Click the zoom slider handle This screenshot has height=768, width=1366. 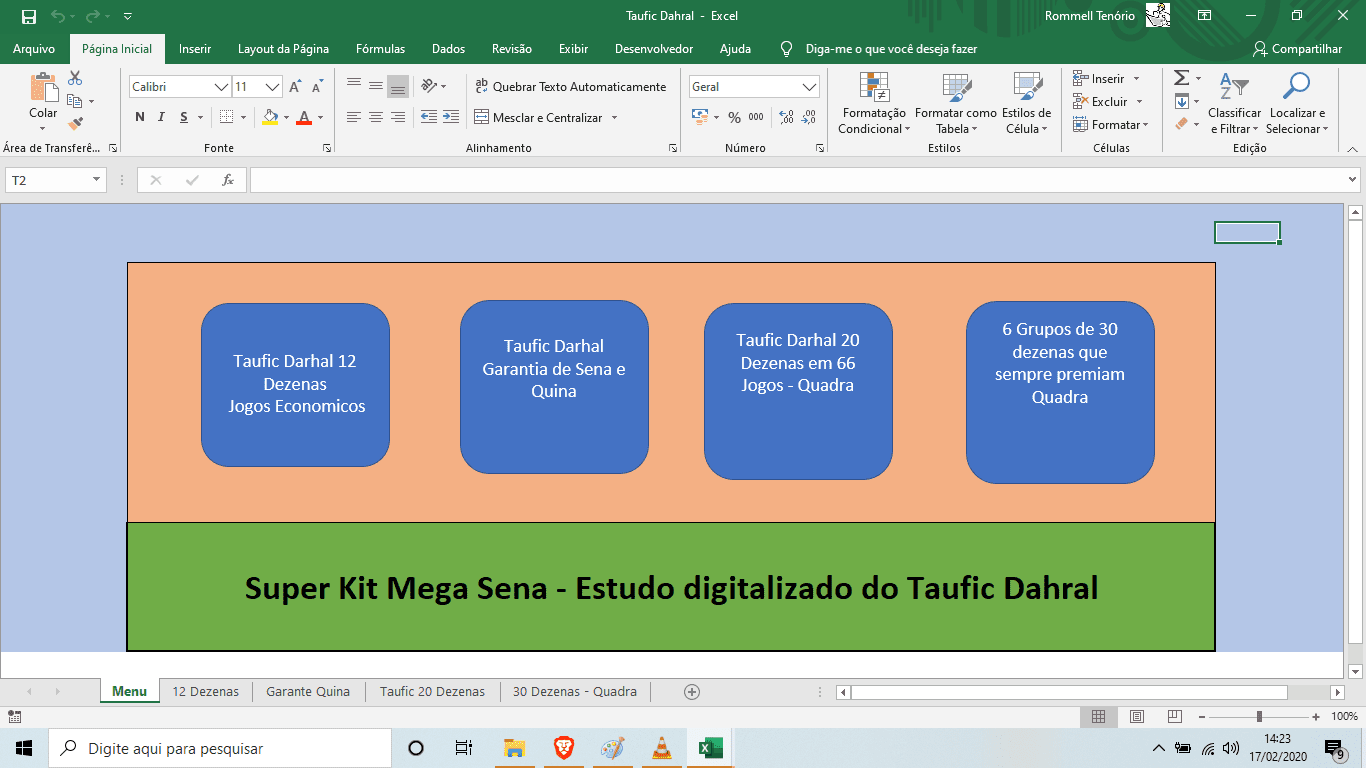coord(1259,716)
